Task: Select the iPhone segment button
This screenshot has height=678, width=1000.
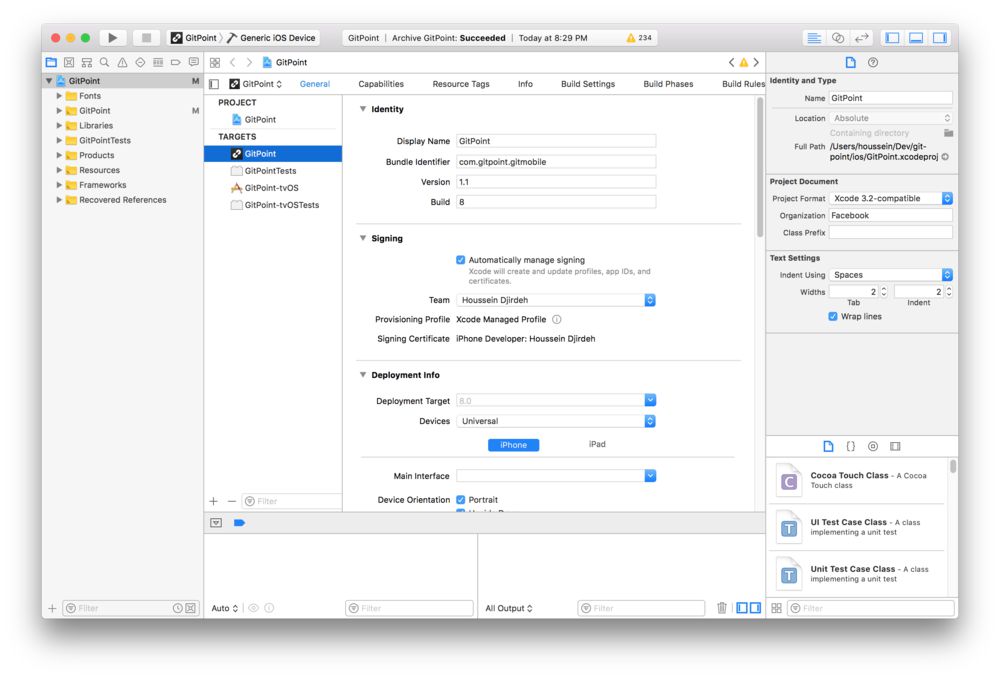Action: (513, 445)
